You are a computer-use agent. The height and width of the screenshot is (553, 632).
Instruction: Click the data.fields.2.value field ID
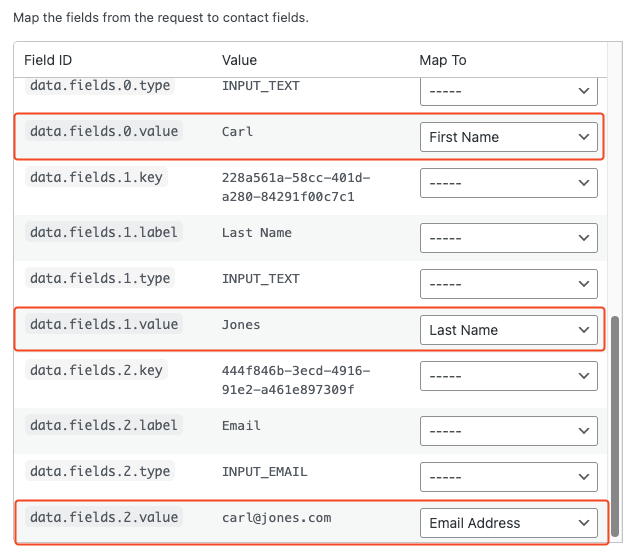pos(103,517)
